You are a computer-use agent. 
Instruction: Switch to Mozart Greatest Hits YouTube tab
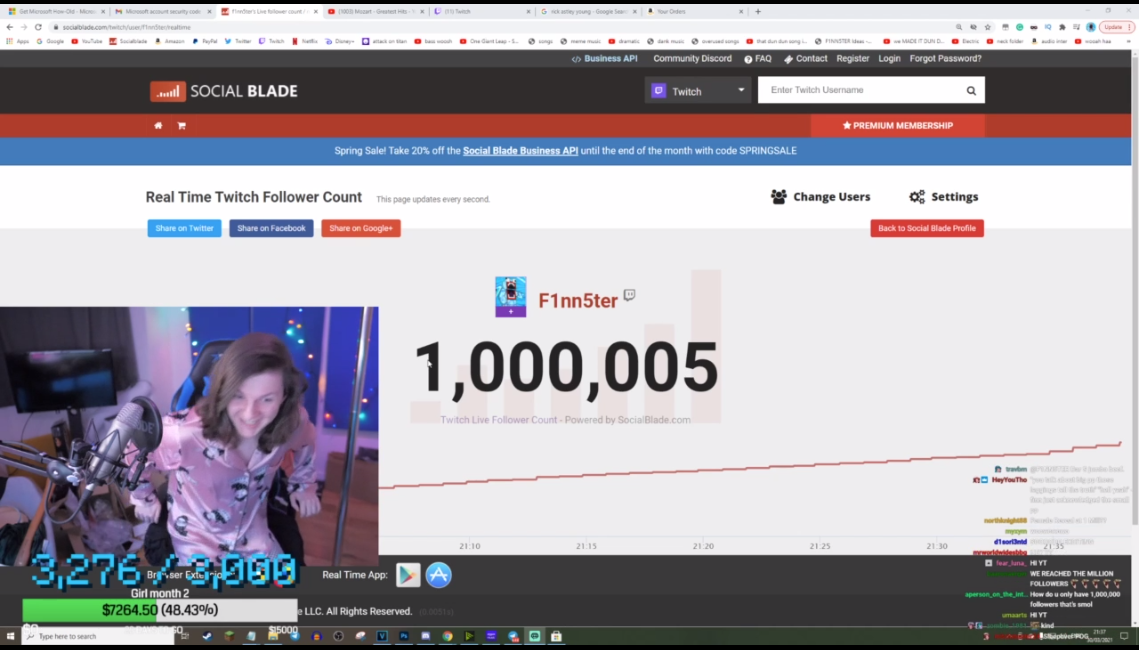coord(375,12)
